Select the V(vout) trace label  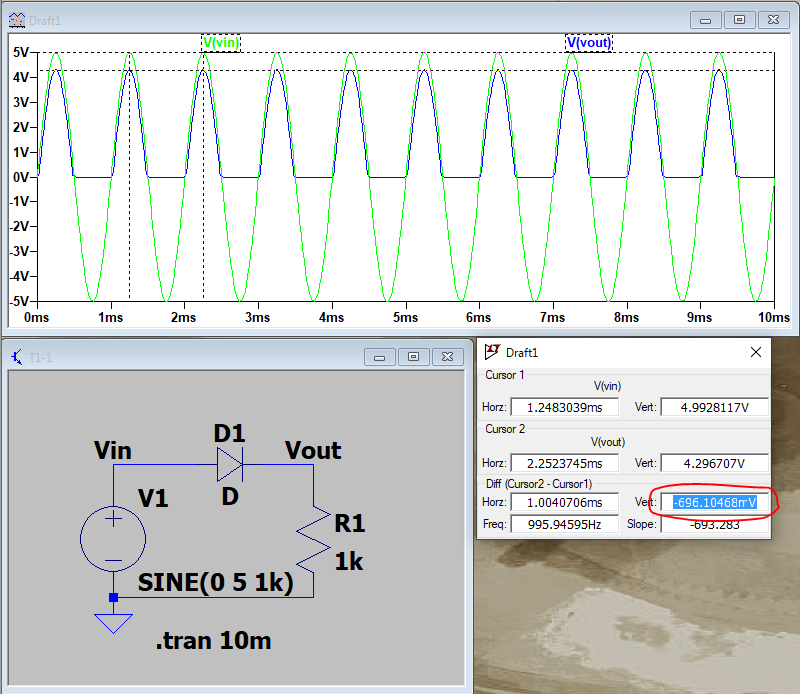tap(588, 42)
